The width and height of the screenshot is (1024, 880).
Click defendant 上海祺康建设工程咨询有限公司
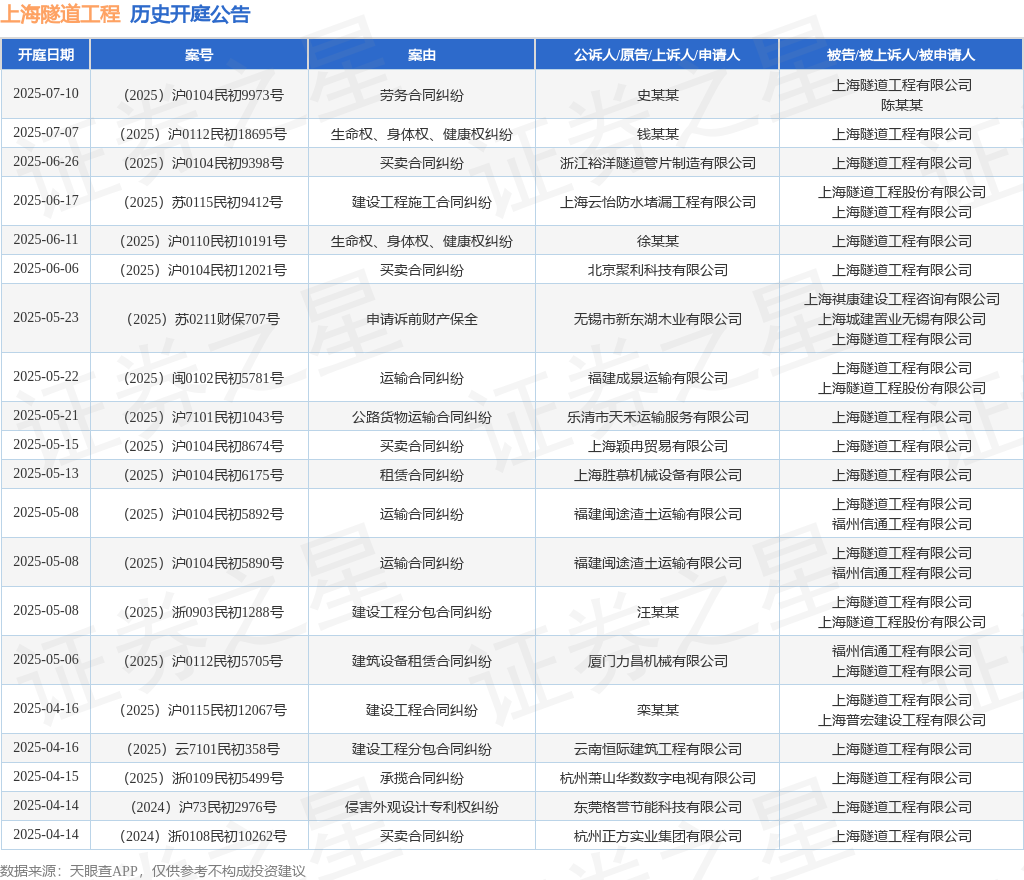tap(902, 299)
